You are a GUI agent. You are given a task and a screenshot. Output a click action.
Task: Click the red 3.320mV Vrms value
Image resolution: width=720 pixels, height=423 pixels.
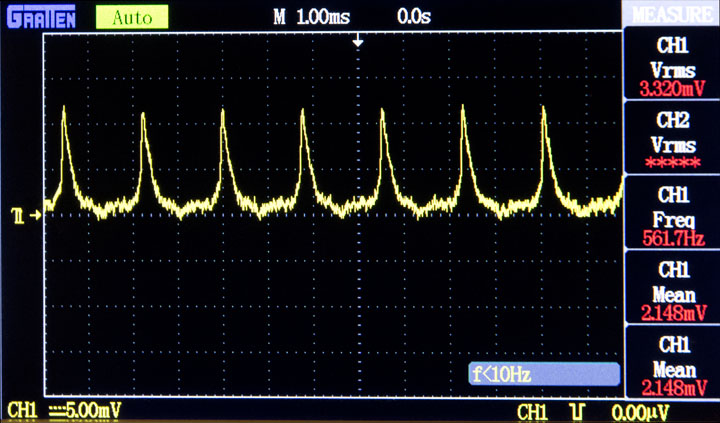pyautogui.click(x=672, y=89)
